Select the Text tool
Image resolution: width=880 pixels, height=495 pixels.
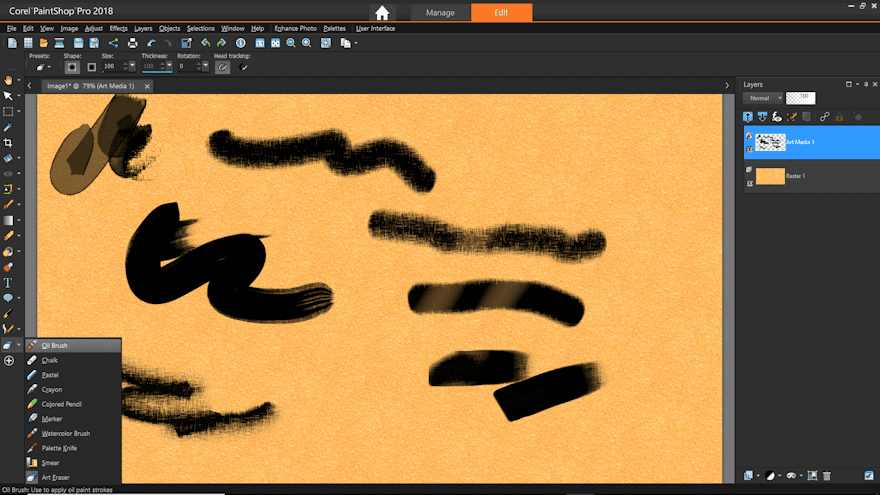point(8,282)
